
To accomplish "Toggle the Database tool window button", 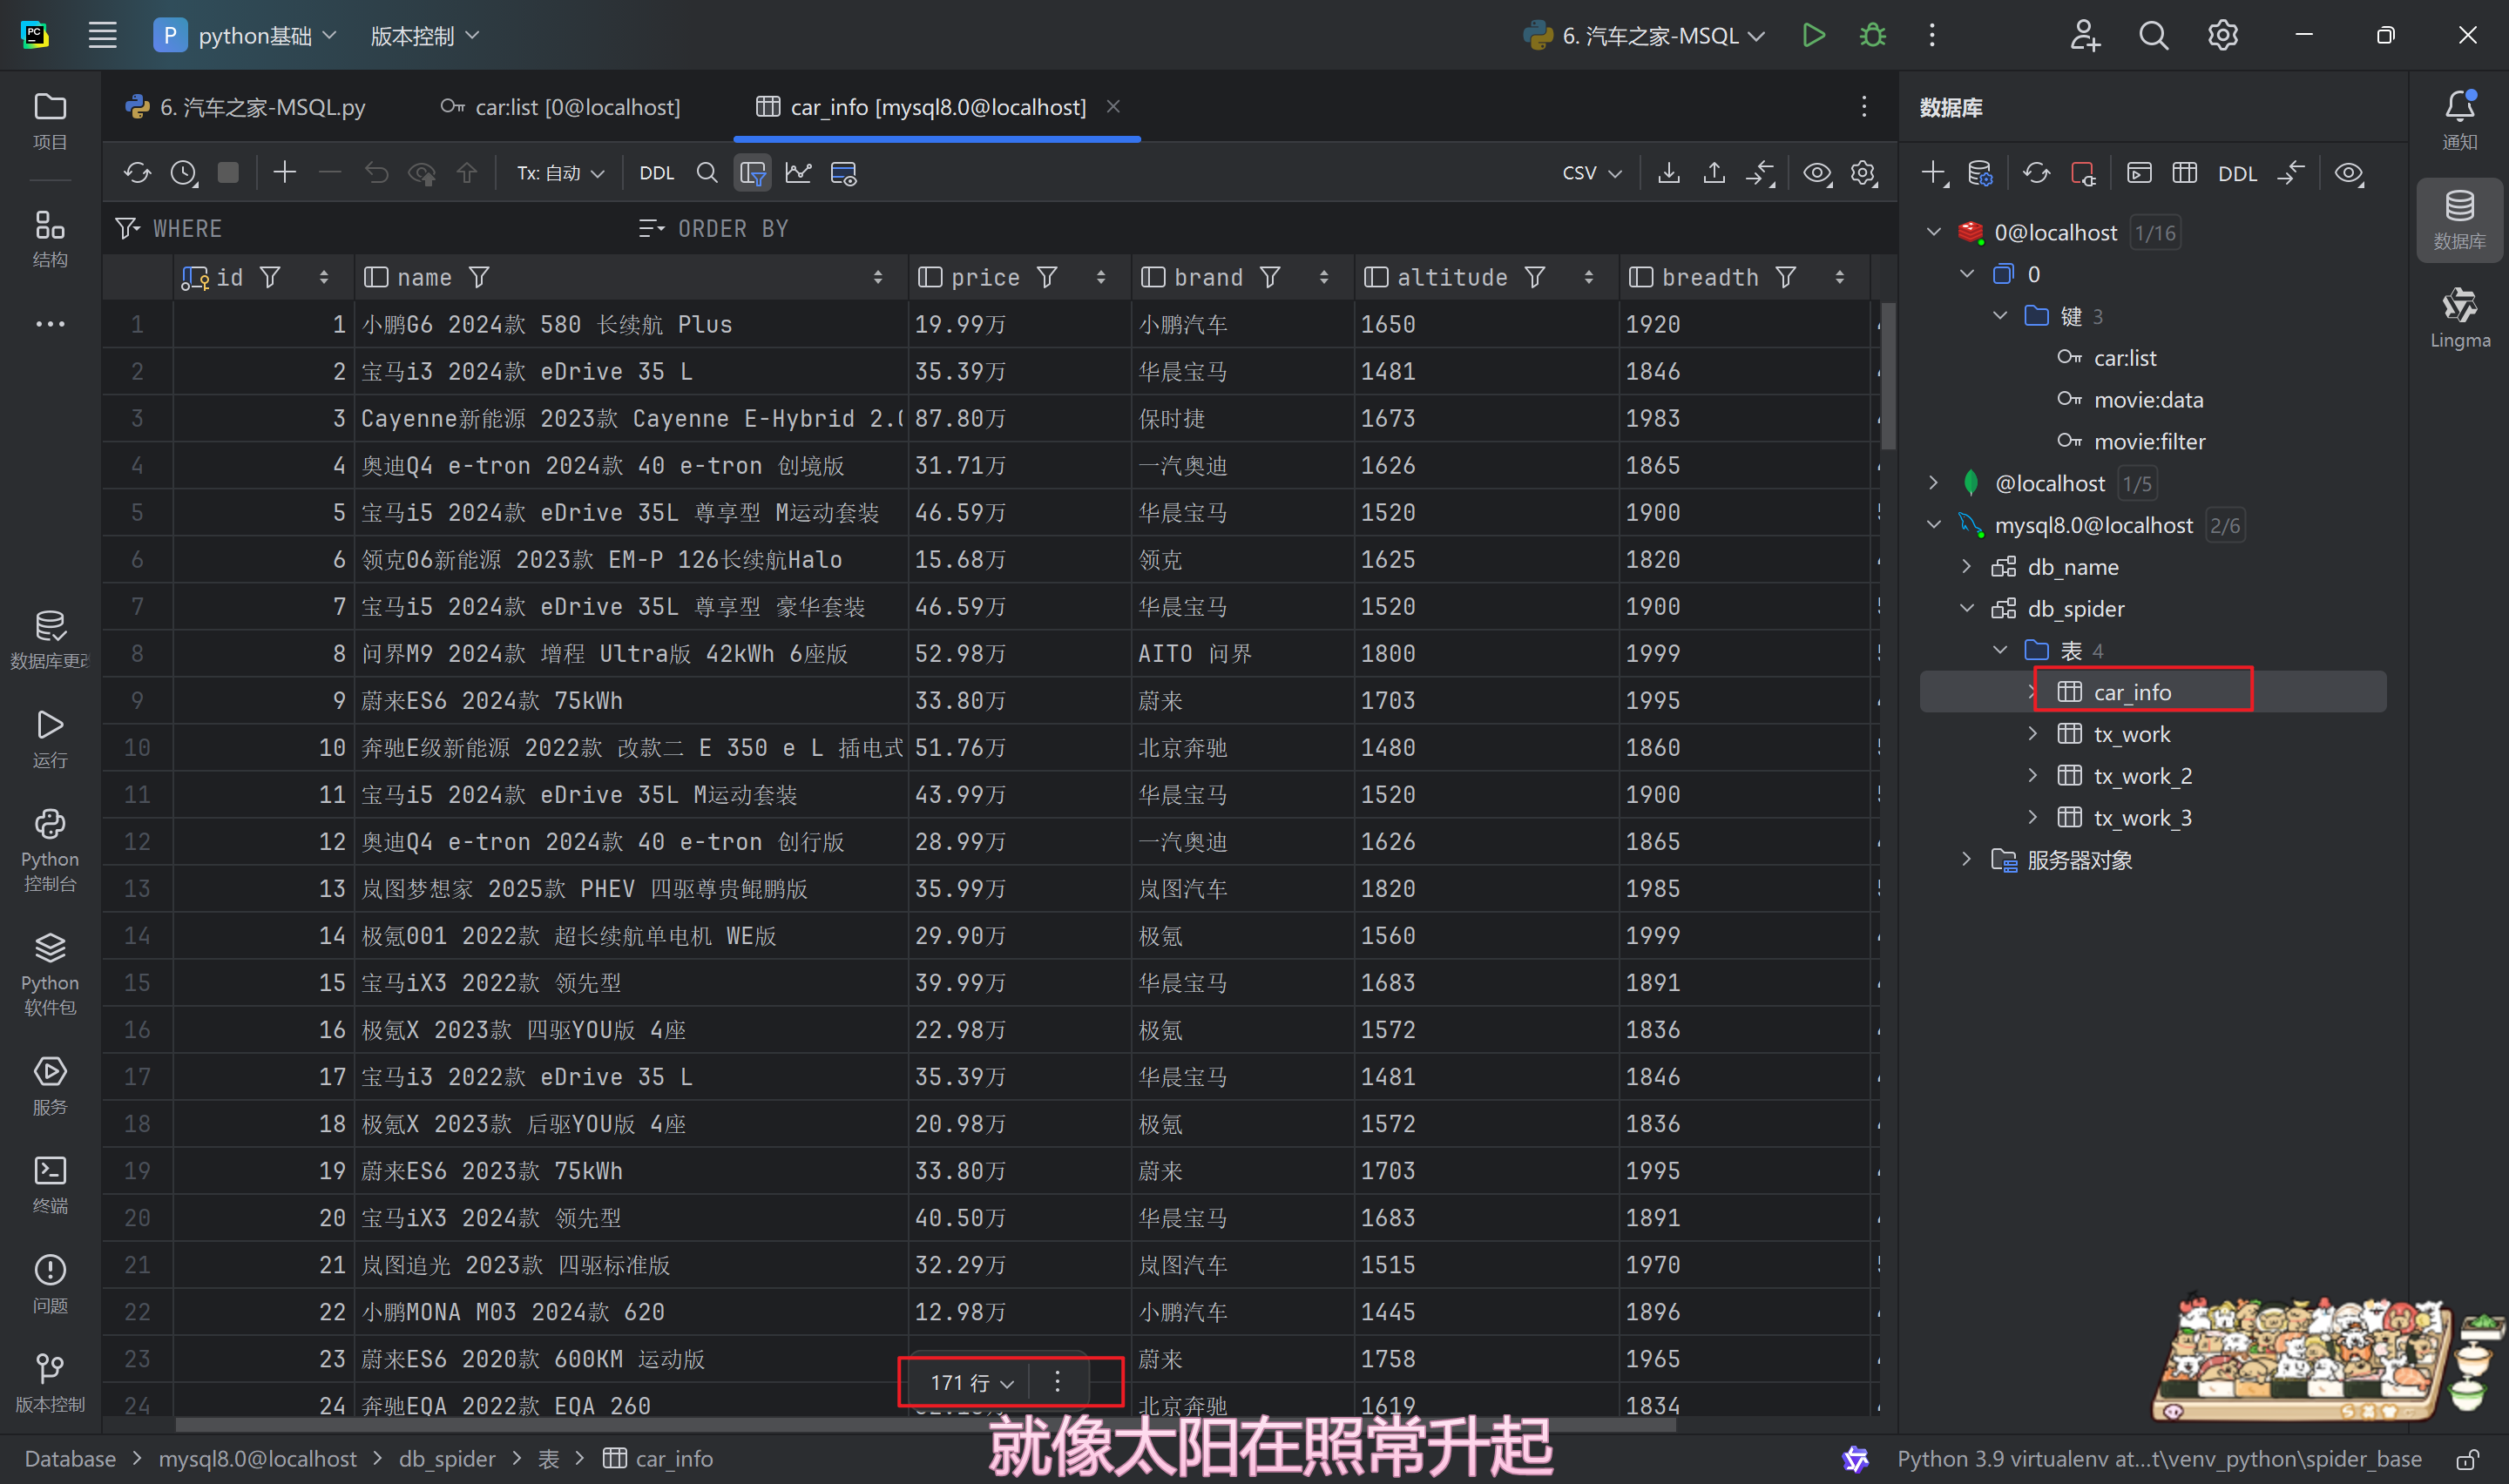I will click(x=2459, y=219).
